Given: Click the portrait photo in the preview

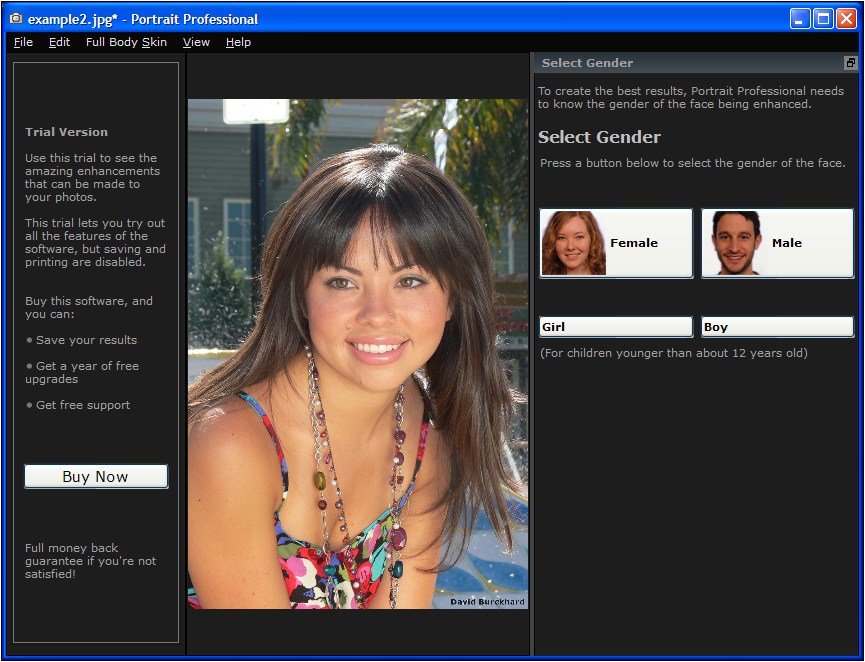Looking at the screenshot, I should pos(357,354).
